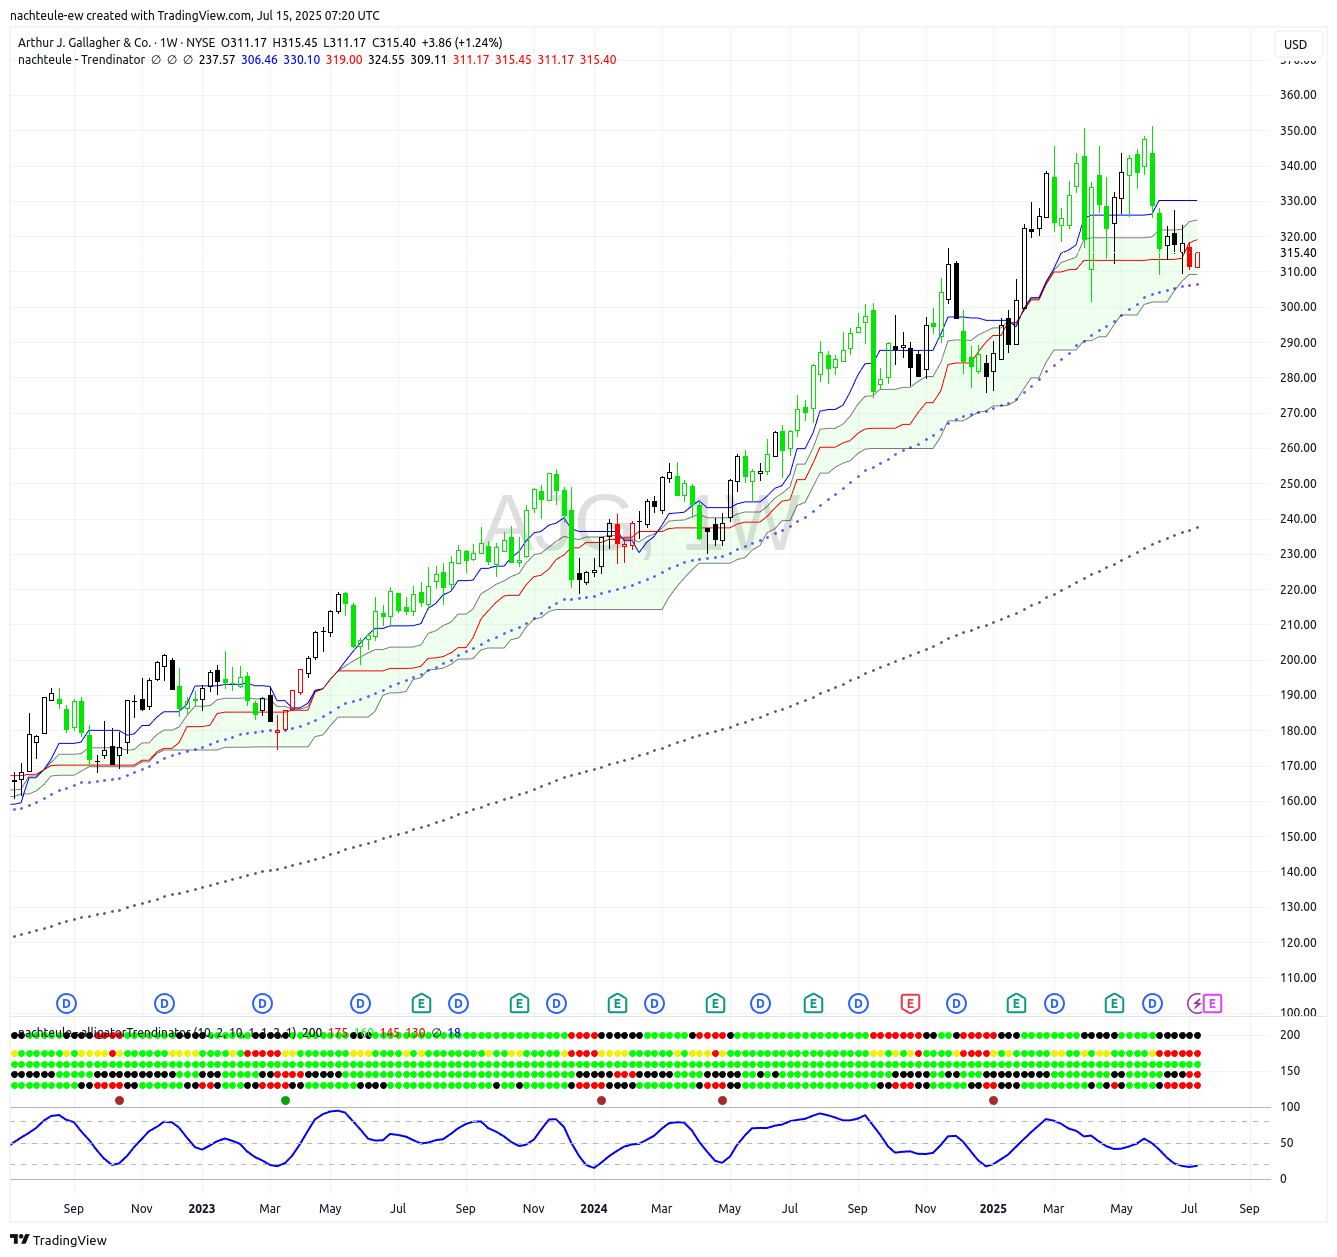
Task: Click the purple lightning bolt event icon
Action: pyautogui.click(x=1196, y=1003)
